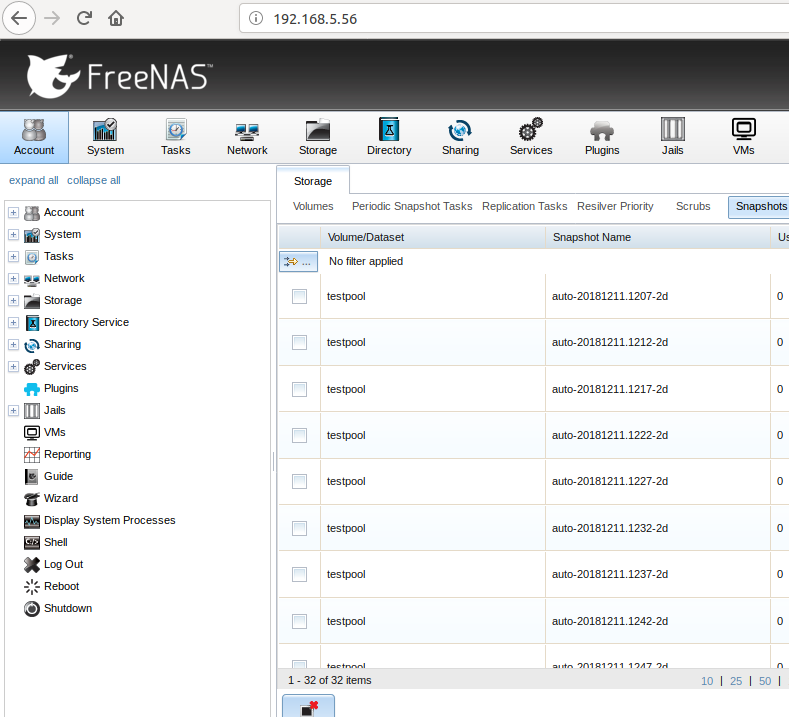Check the box for snapshot auto-20181211.1207-2d
Image resolution: width=789 pixels, height=717 pixels.
[299, 296]
